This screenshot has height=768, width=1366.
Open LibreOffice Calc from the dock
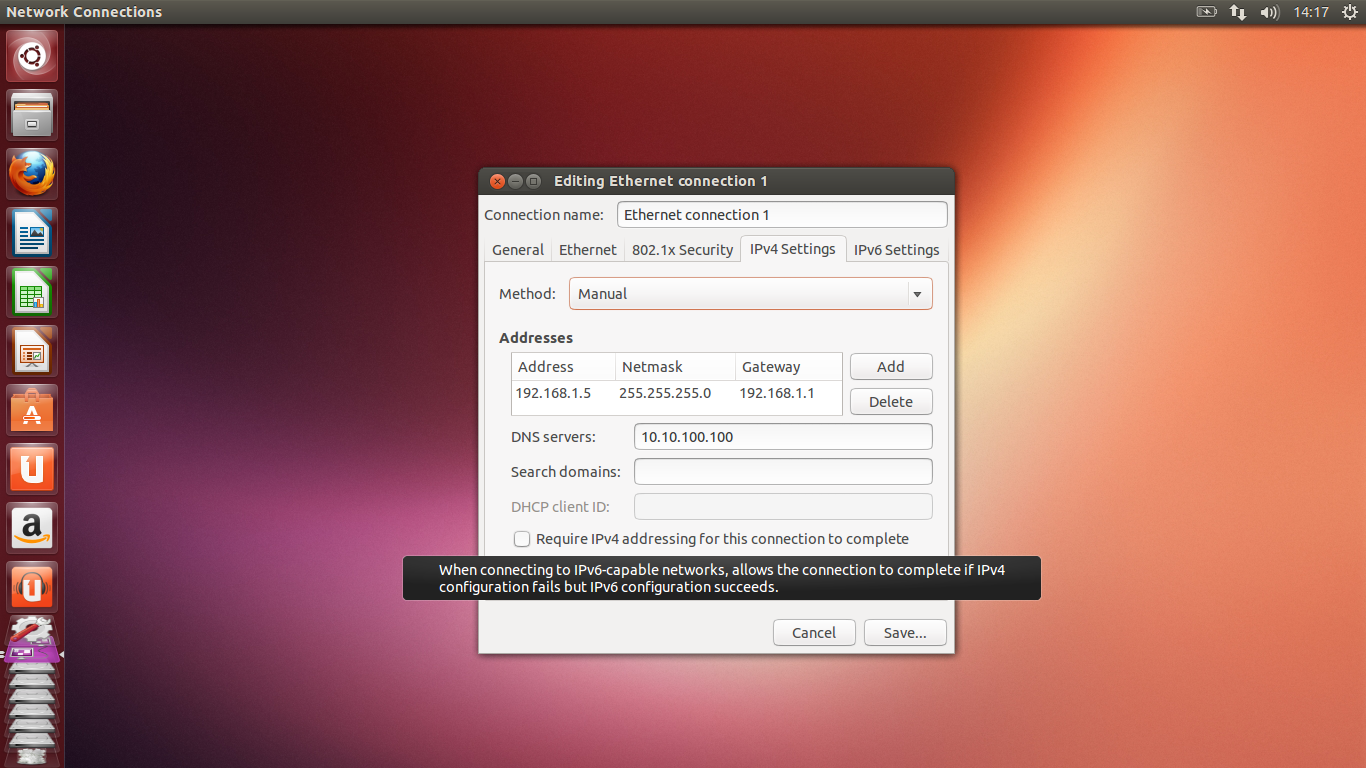31,291
